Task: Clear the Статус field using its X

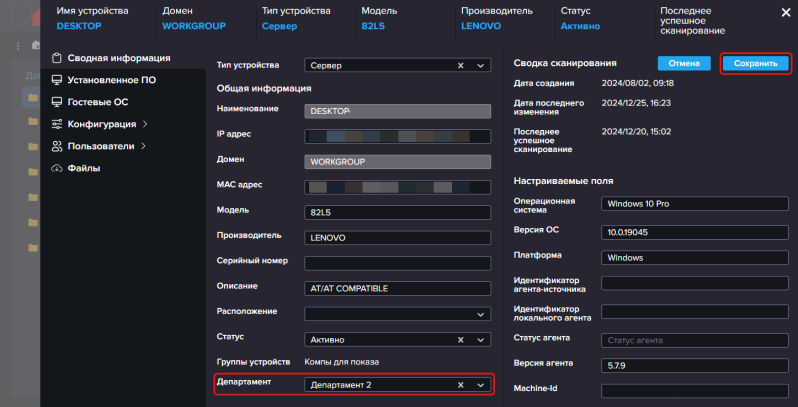Action: coord(461,340)
